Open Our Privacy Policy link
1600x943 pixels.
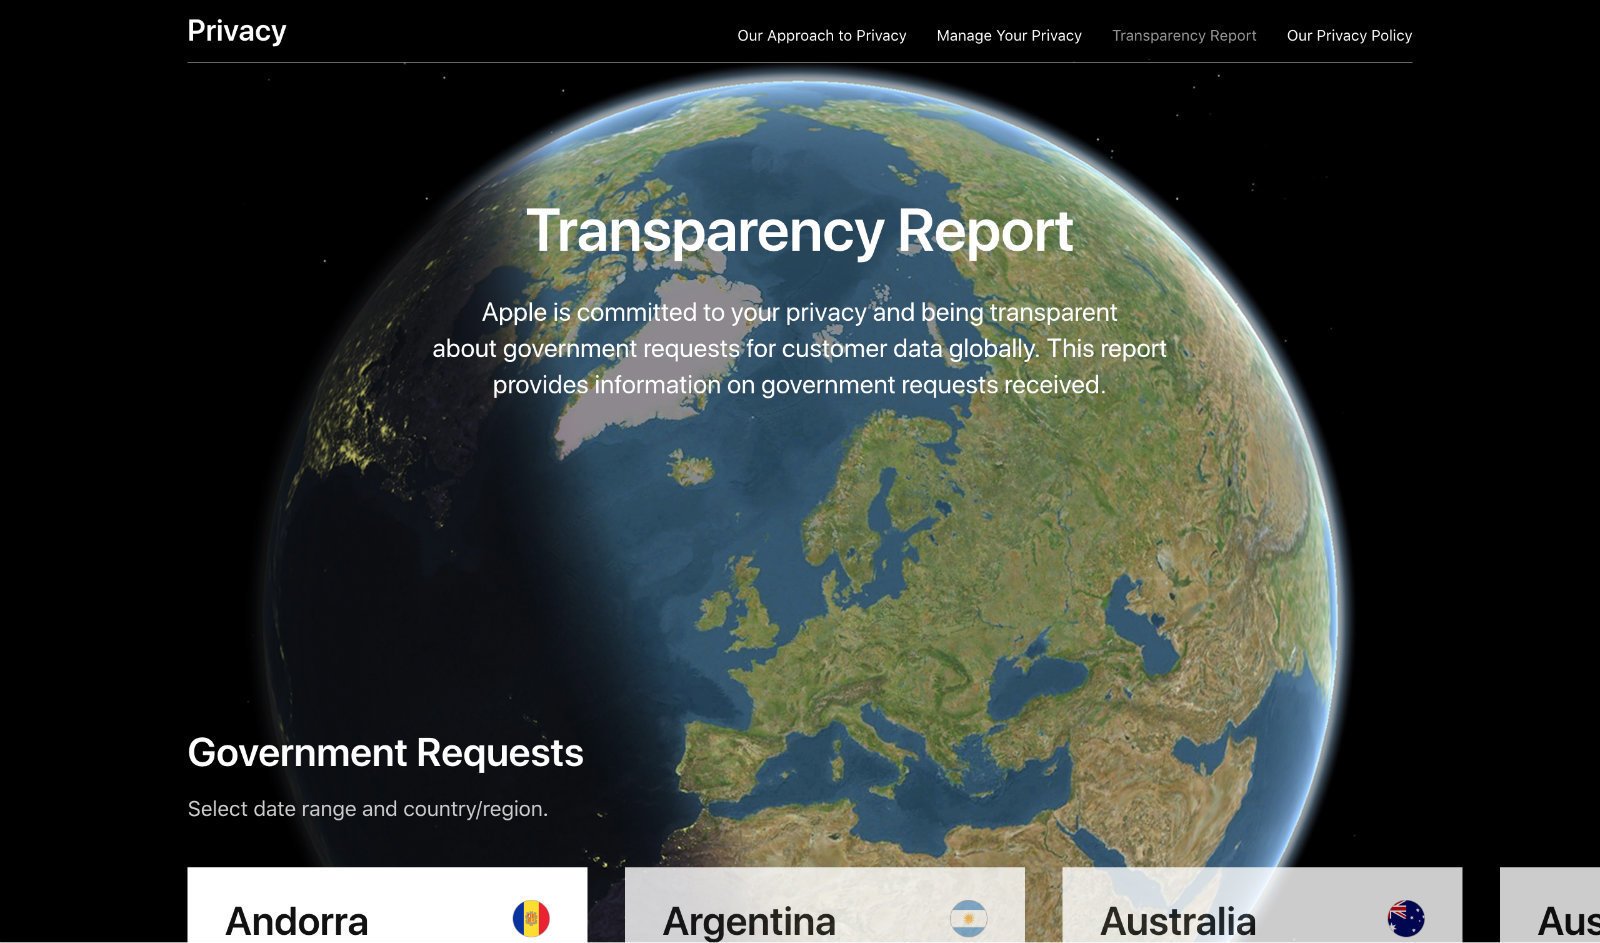click(1349, 36)
